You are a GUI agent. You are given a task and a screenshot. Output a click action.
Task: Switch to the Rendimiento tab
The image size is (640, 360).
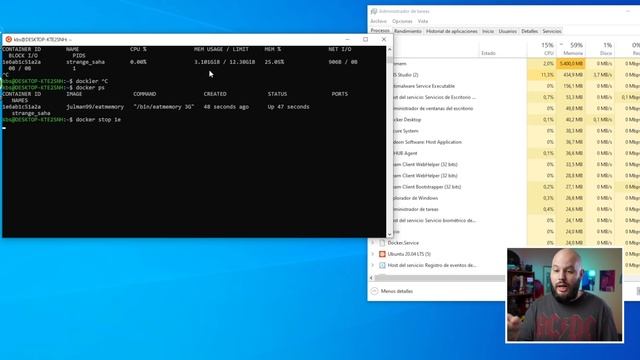pos(407,31)
